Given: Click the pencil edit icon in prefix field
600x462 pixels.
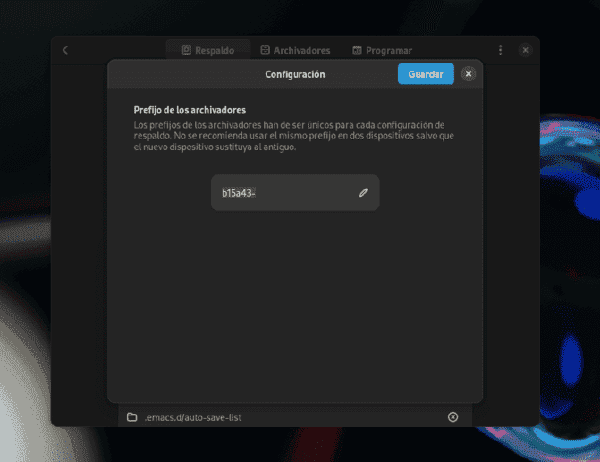Looking at the screenshot, I should click(363, 193).
